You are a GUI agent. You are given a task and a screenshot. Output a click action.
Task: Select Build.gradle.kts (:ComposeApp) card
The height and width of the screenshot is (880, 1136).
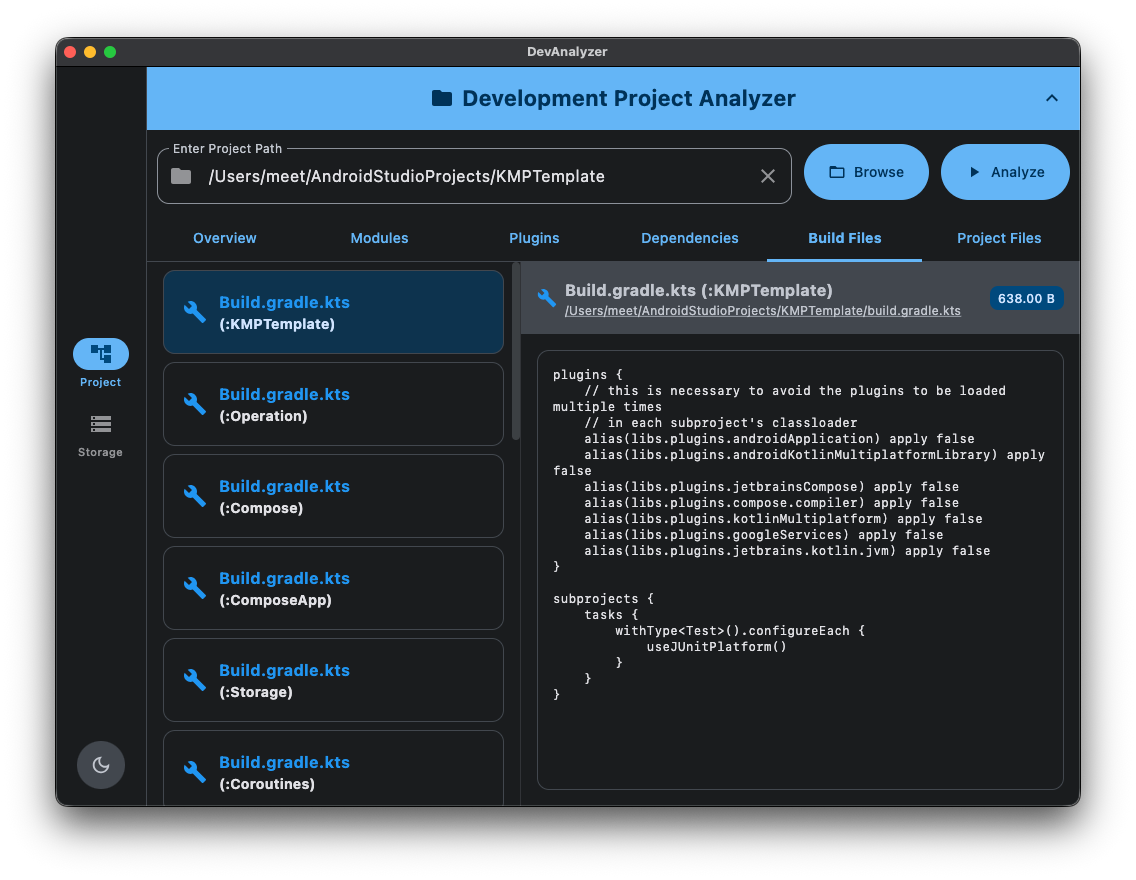pos(333,588)
